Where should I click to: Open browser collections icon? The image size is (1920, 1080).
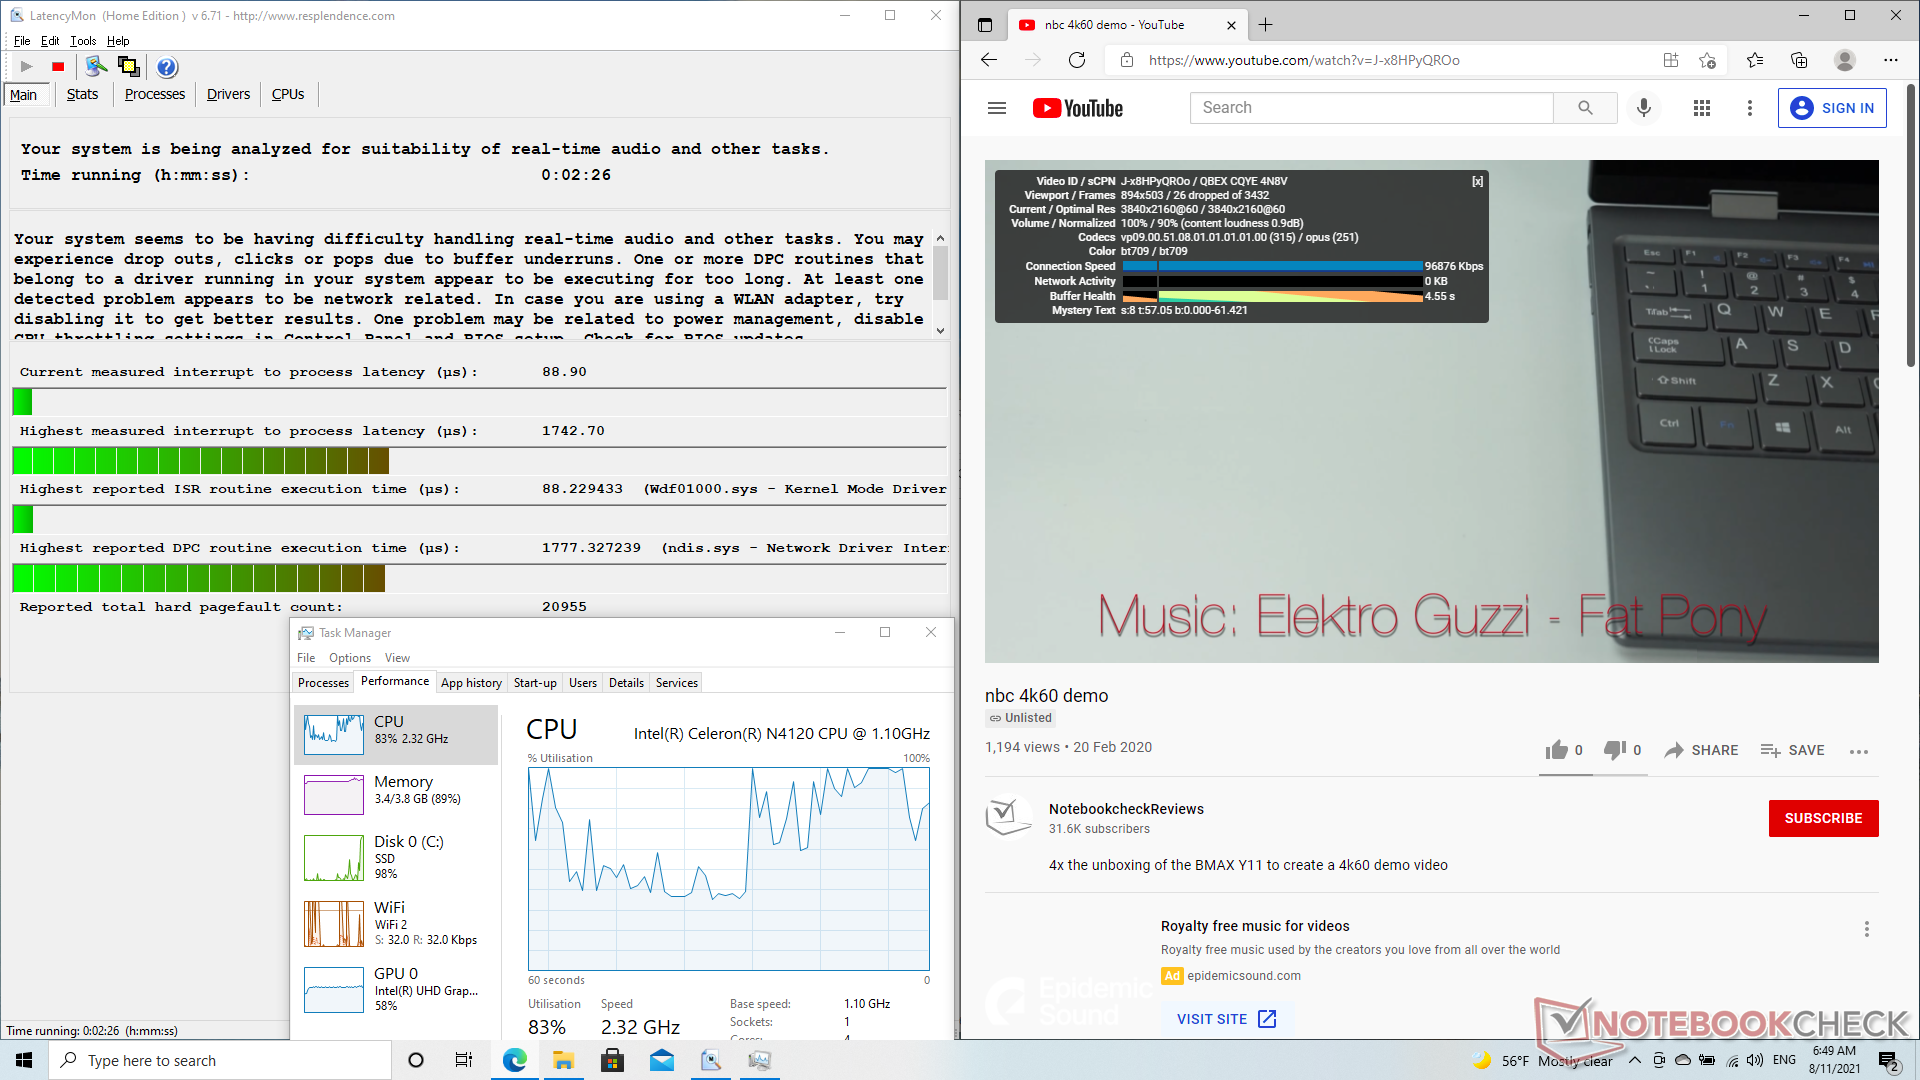coord(1799,60)
